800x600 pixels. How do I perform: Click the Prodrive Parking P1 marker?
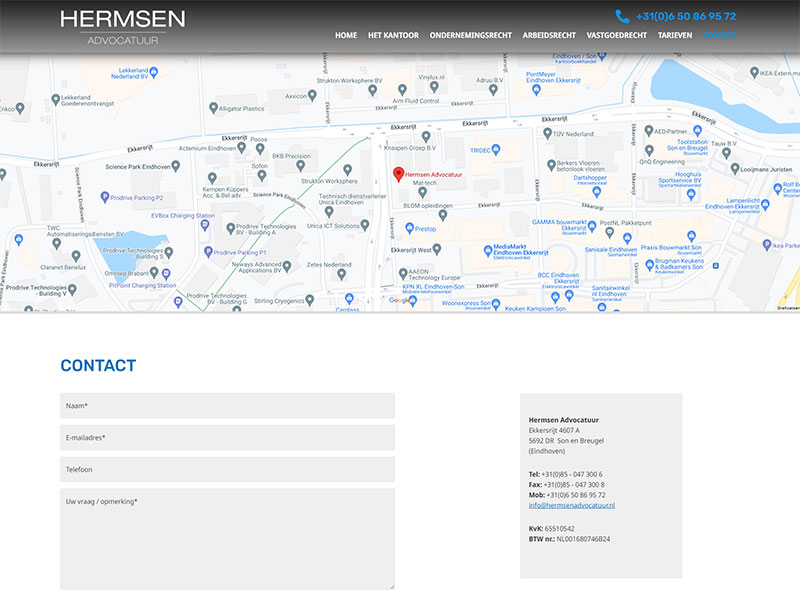tap(208, 252)
